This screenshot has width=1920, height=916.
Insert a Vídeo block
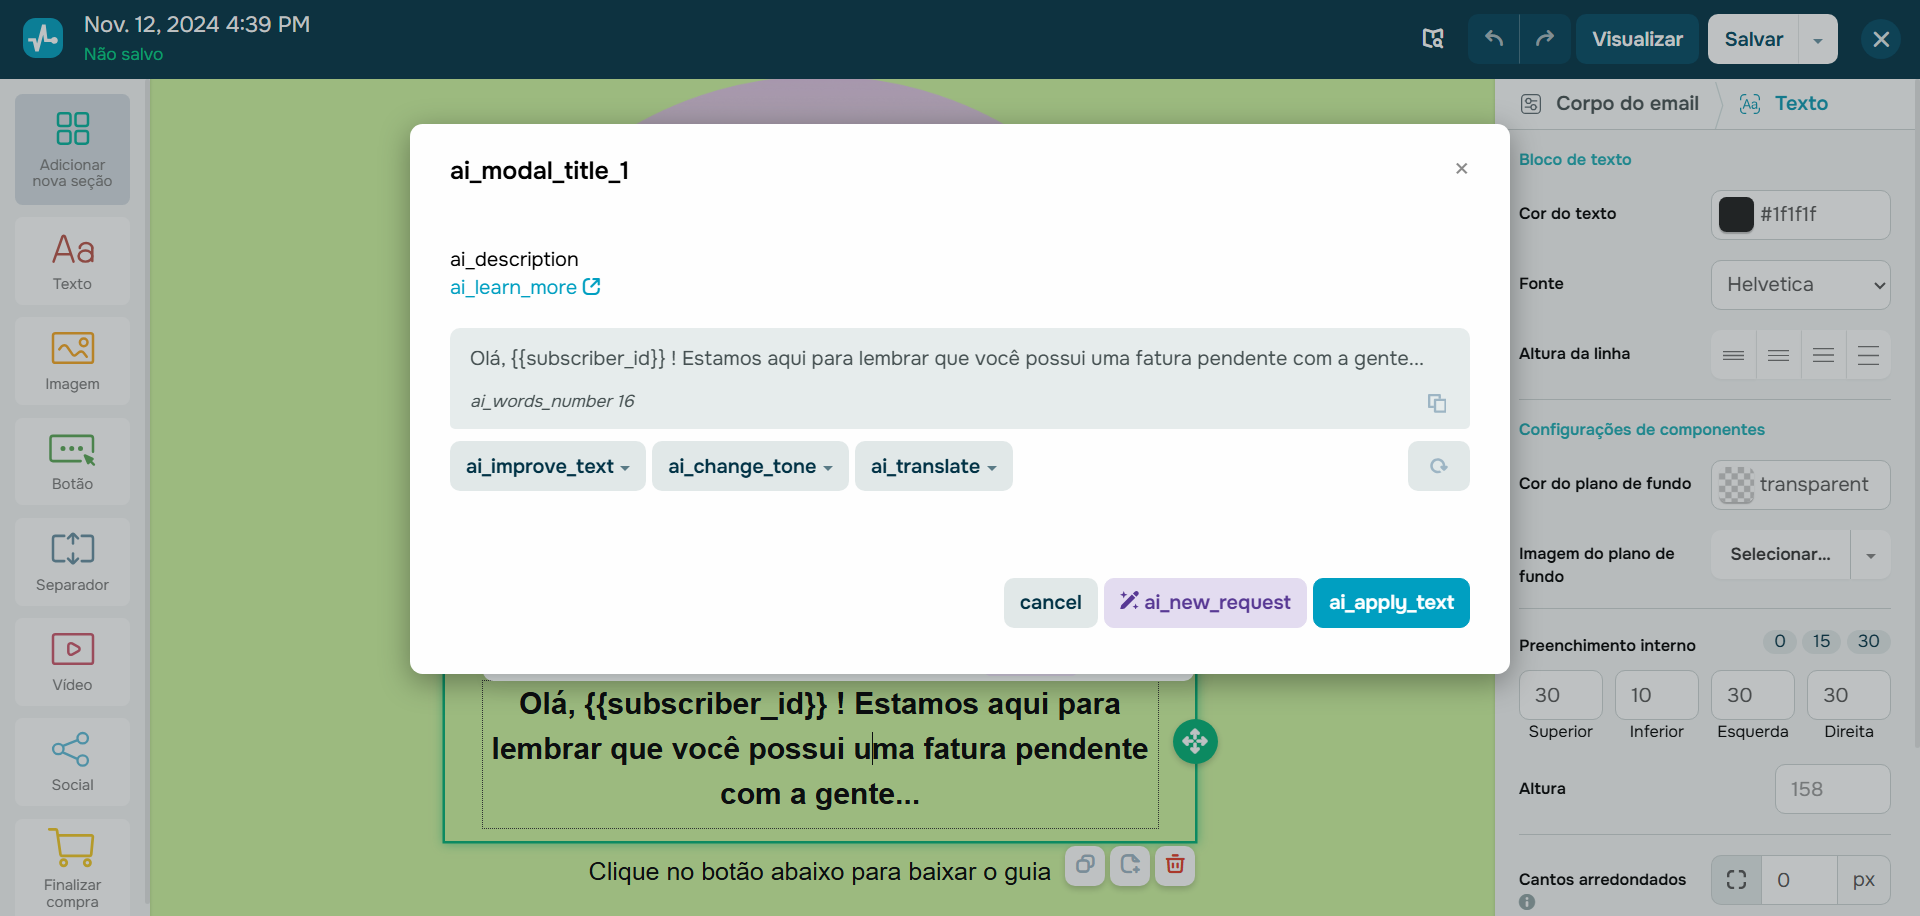pos(71,661)
